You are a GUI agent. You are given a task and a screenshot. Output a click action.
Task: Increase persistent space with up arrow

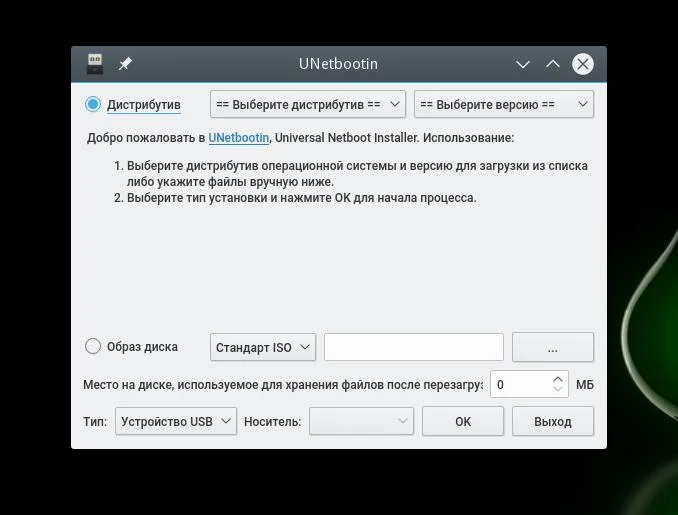(x=558, y=379)
